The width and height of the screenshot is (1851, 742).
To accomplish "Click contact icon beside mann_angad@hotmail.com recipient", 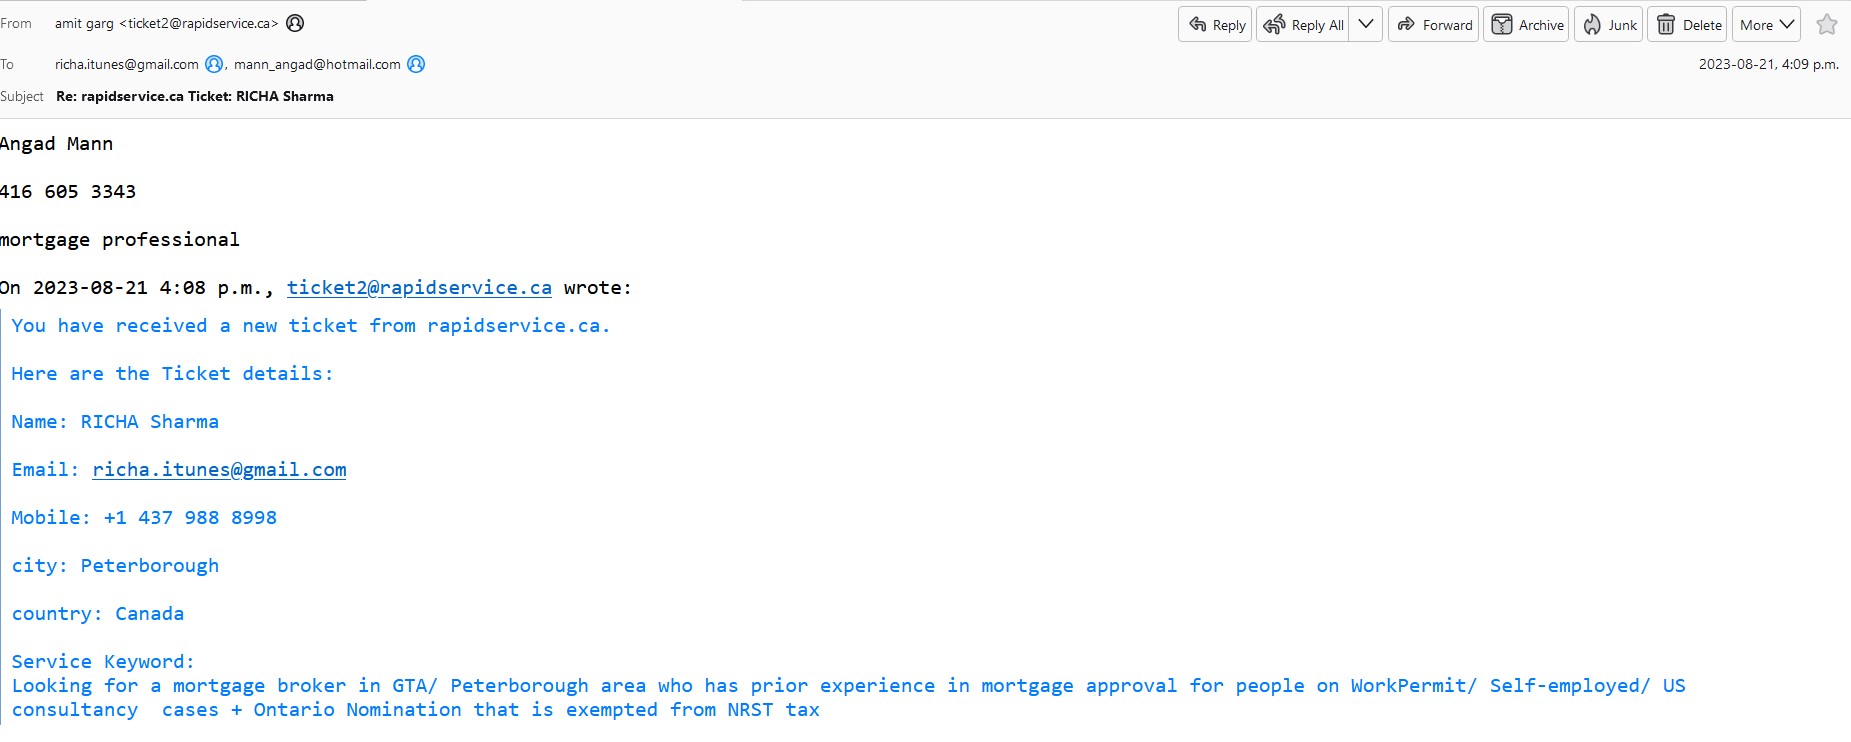I will click(x=416, y=64).
